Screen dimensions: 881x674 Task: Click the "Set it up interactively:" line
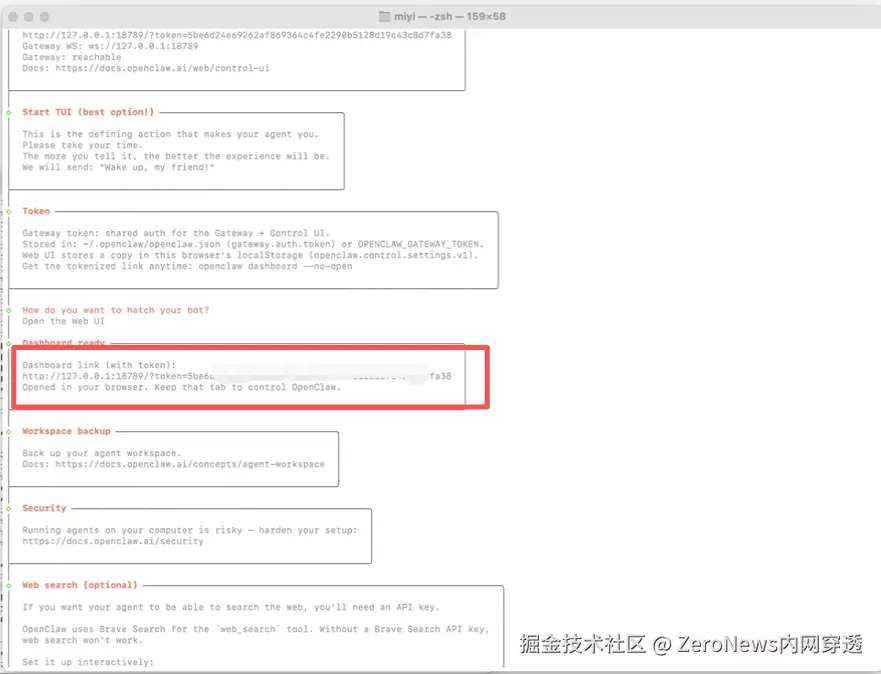(88, 662)
